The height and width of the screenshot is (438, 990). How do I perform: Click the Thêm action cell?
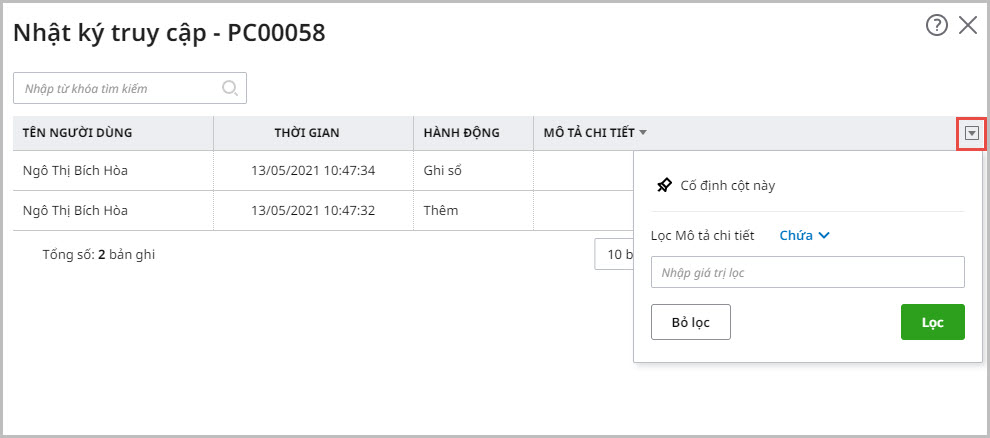440,211
